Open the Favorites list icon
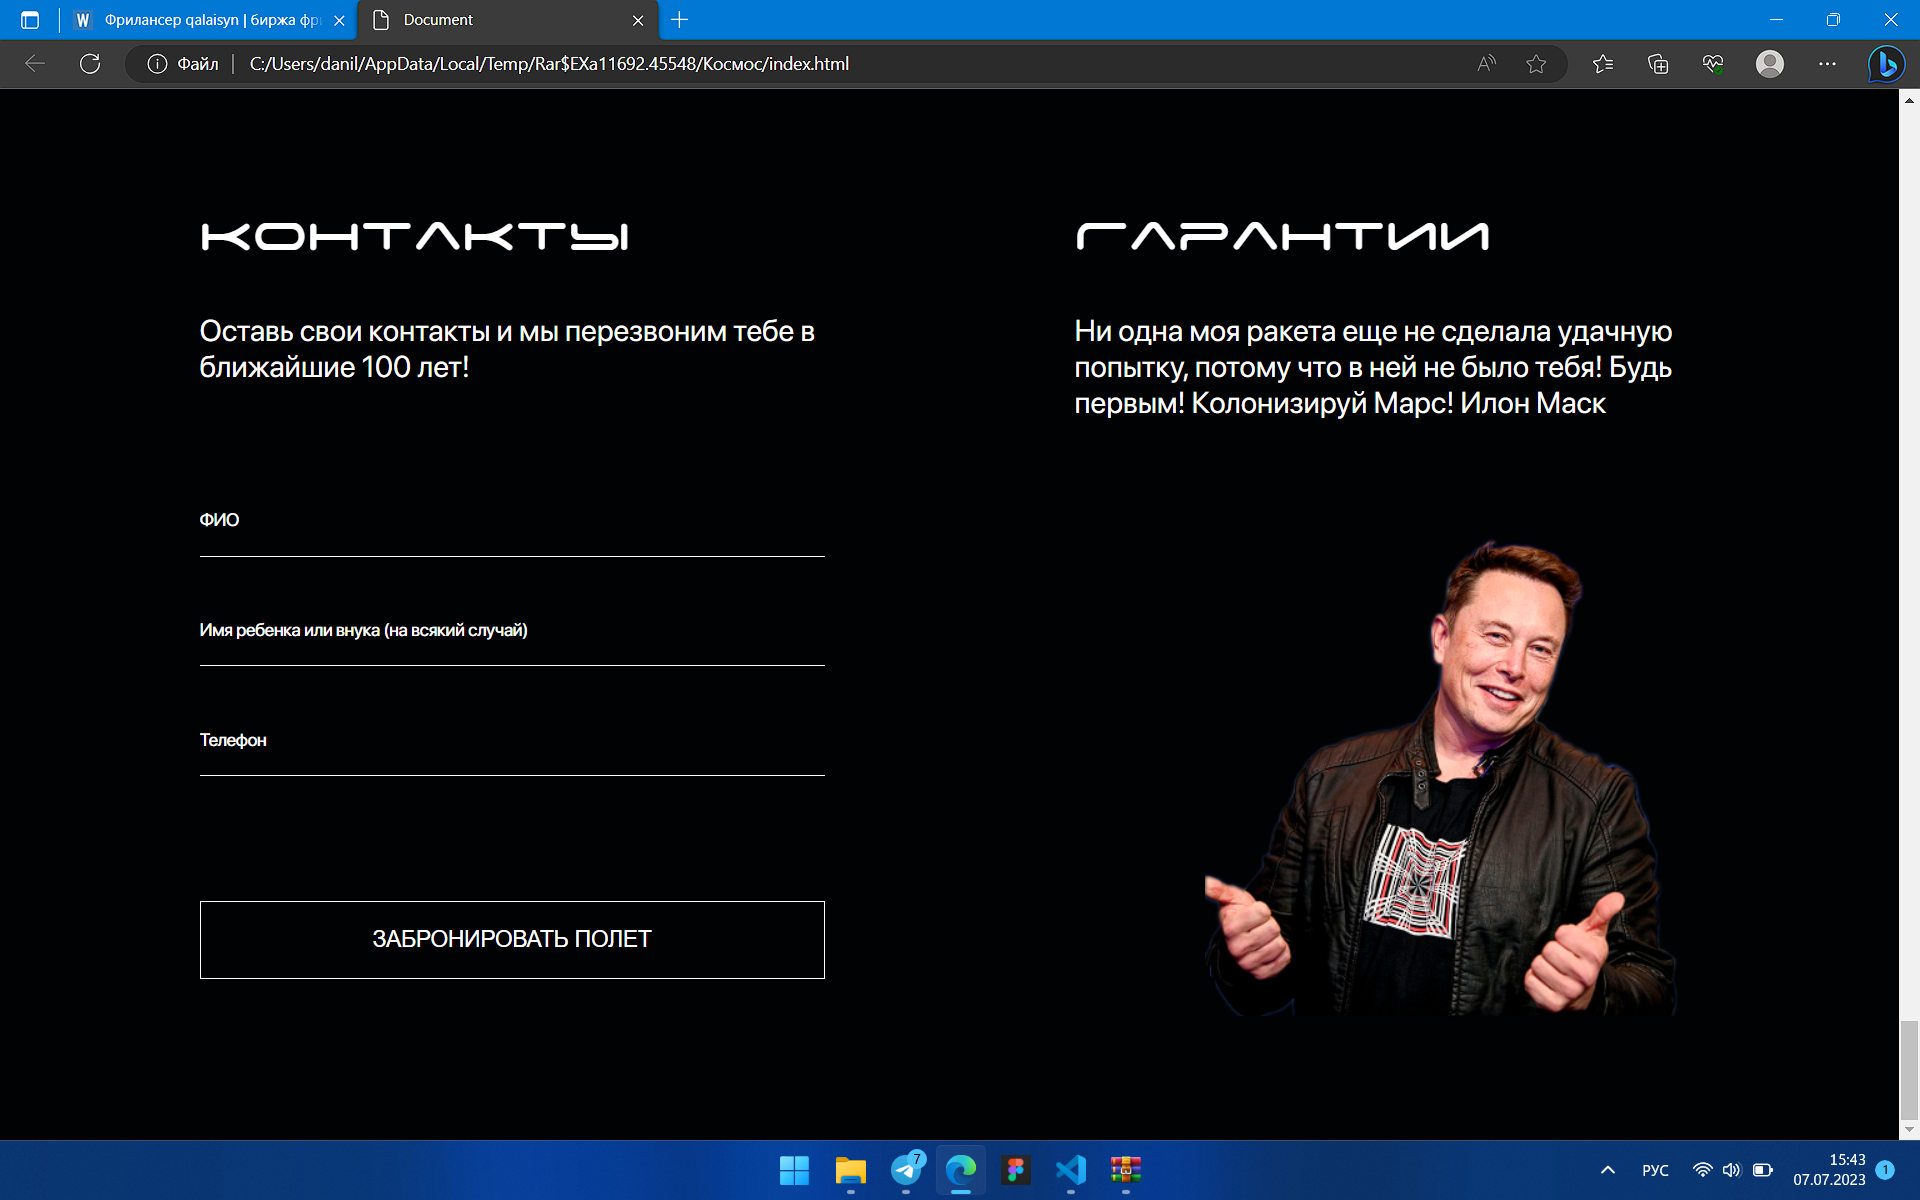This screenshot has width=1920, height=1200. click(1603, 64)
